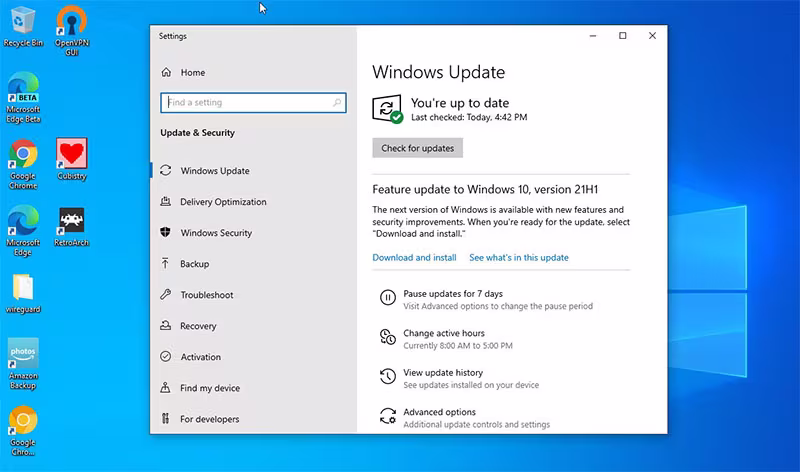Open Change active hours option
The width and height of the screenshot is (800, 472).
click(x=444, y=333)
